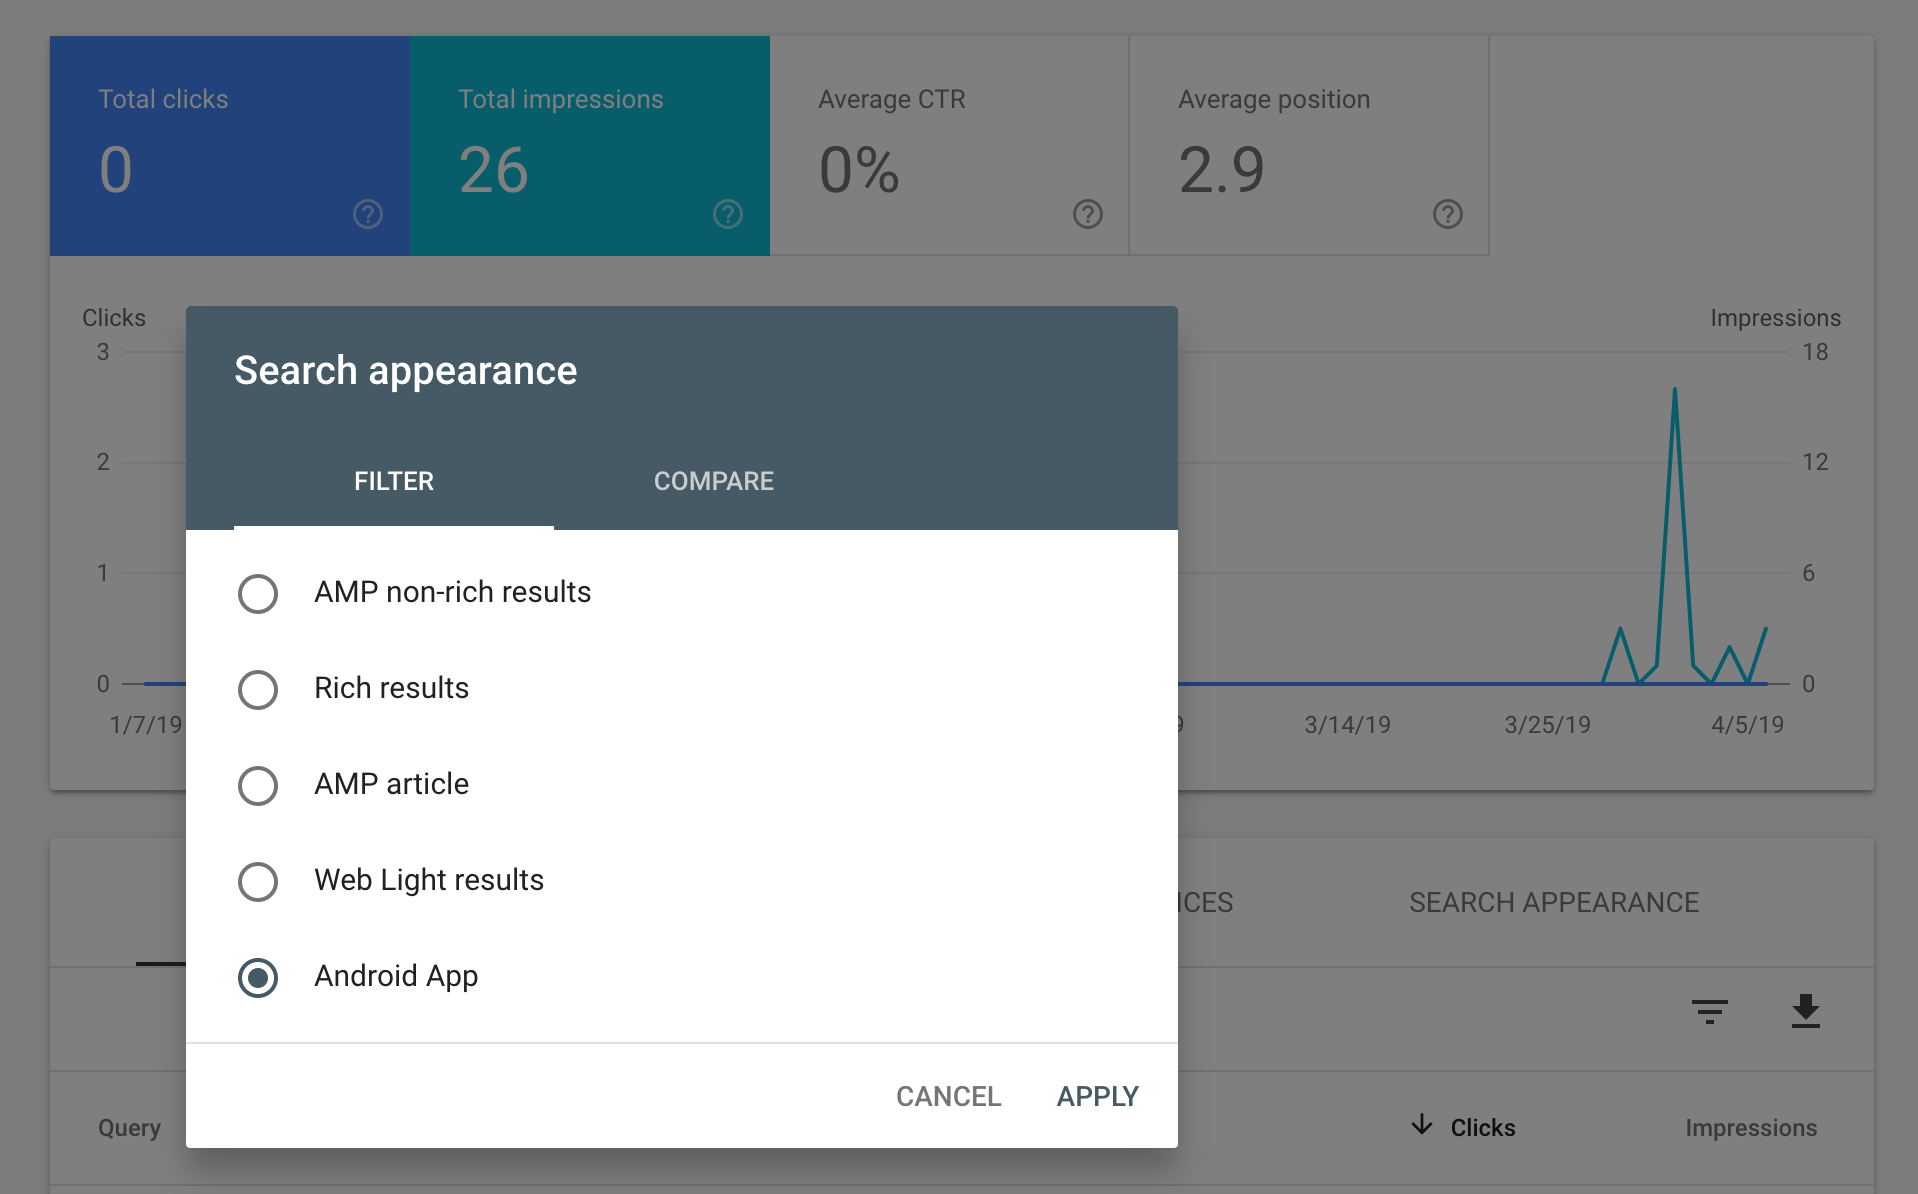Open help on the Average position card
The width and height of the screenshot is (1918, 1194).
[1448, 214]
